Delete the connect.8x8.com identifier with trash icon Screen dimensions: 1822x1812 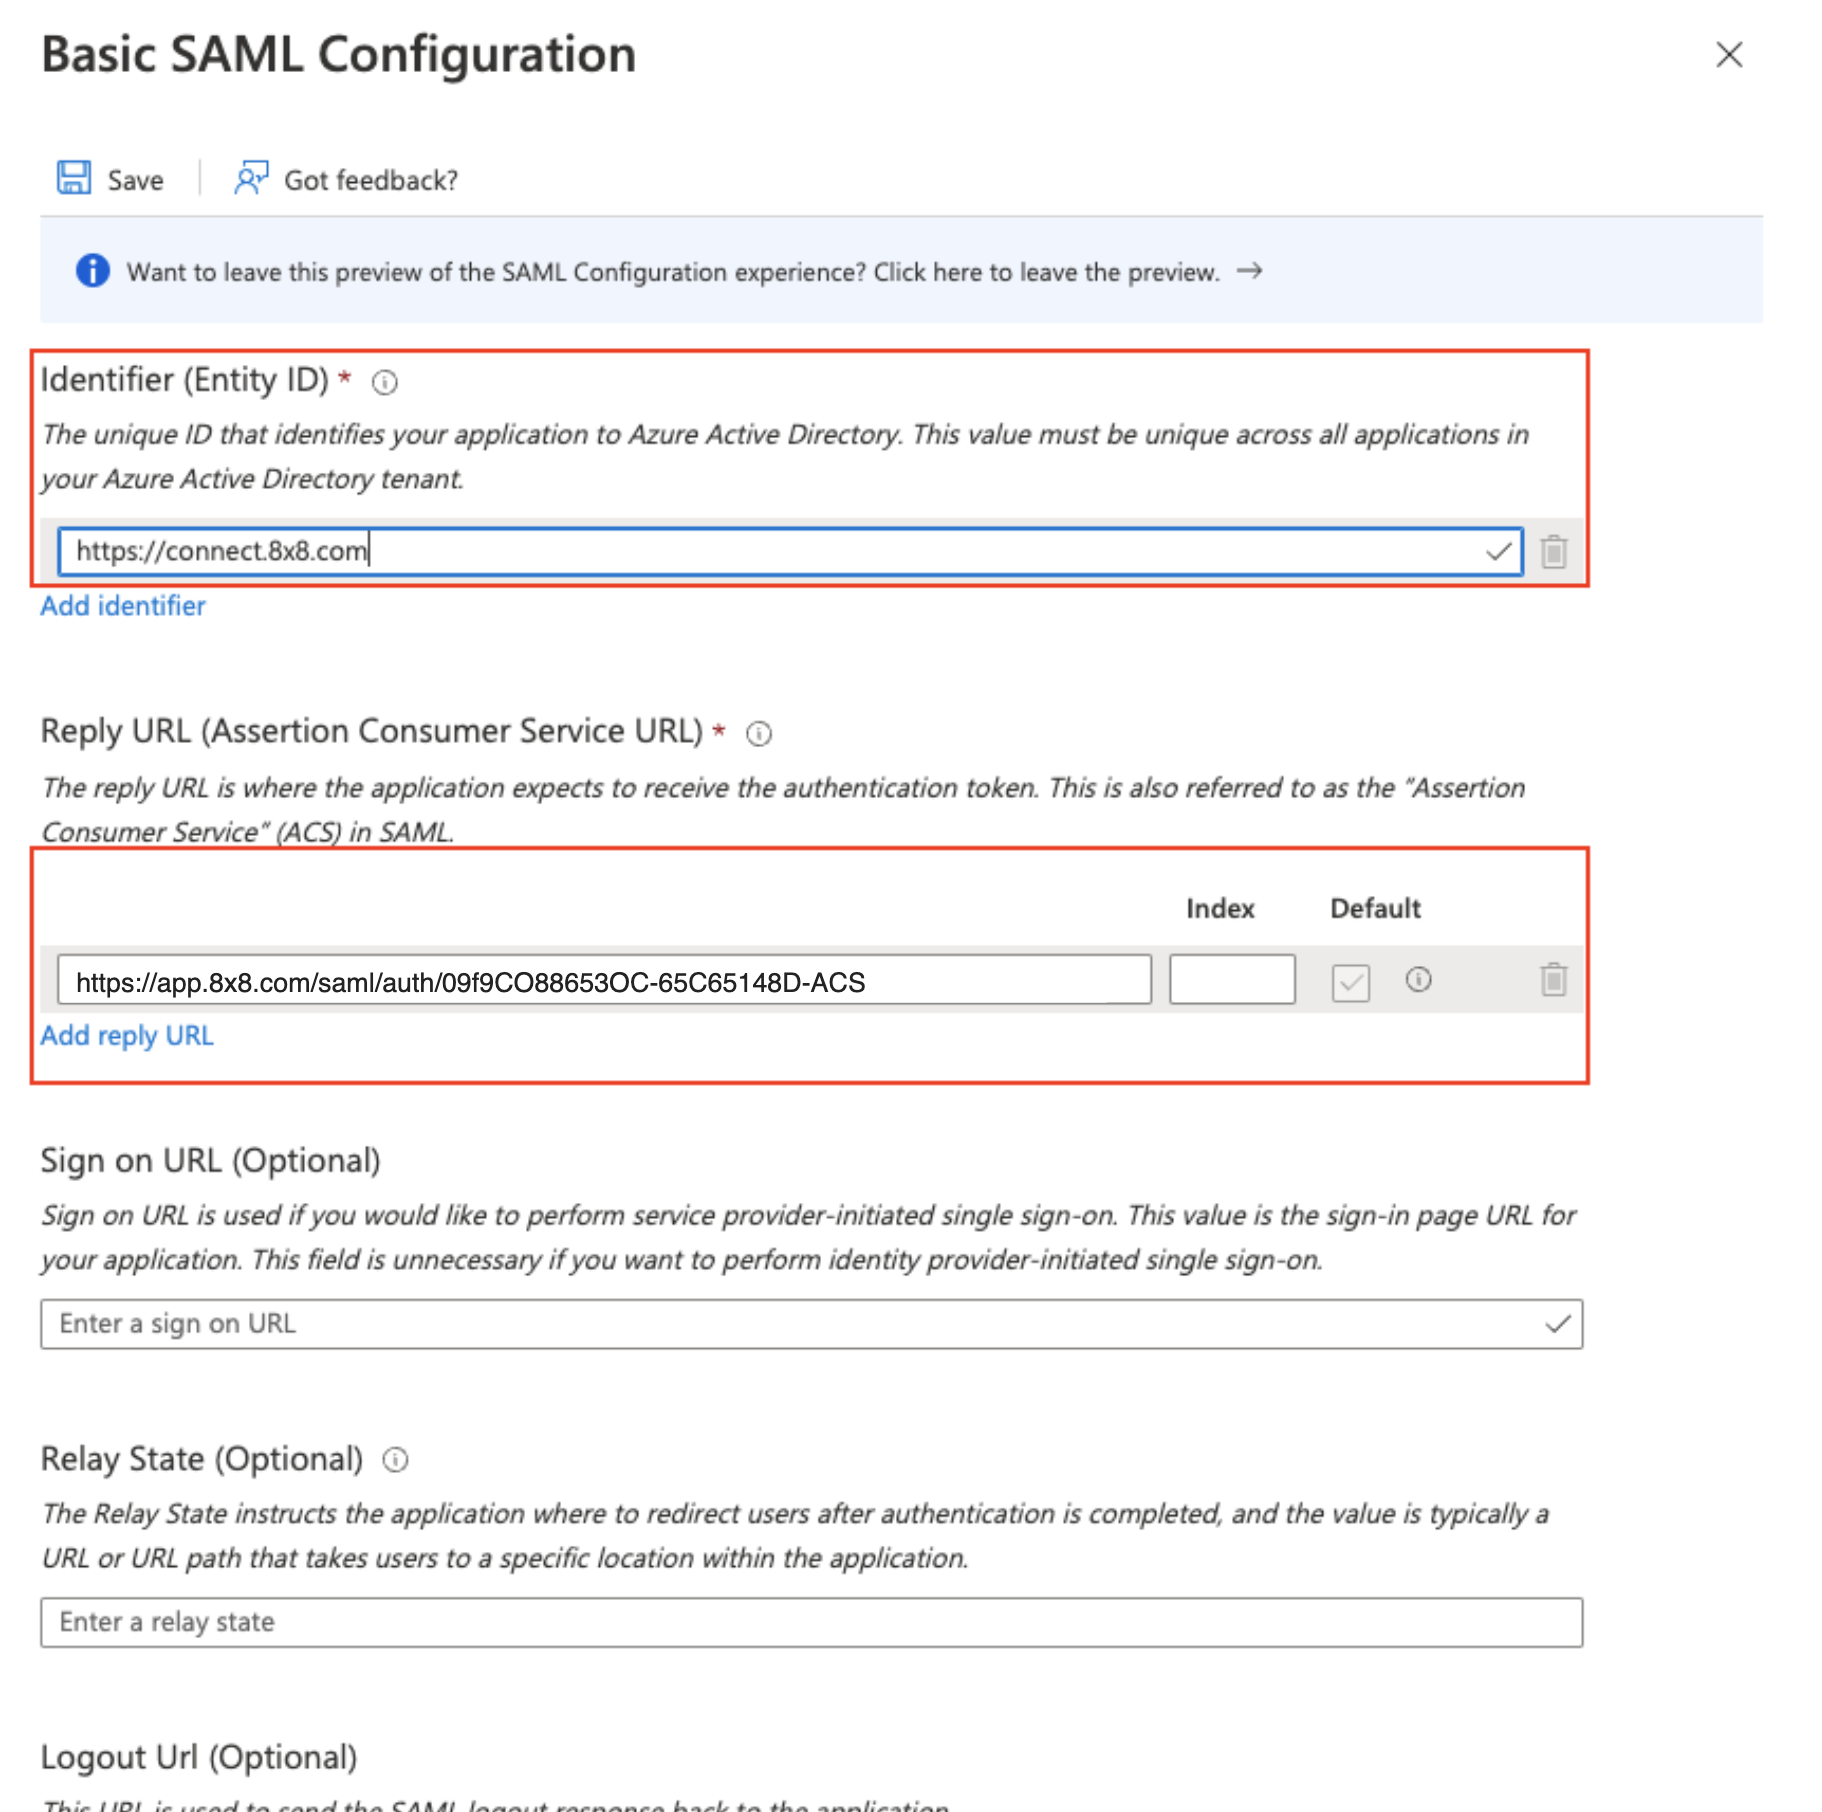point(1553,551)
